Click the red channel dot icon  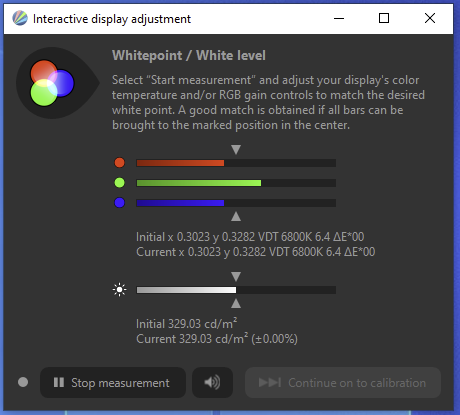[119, 163]
